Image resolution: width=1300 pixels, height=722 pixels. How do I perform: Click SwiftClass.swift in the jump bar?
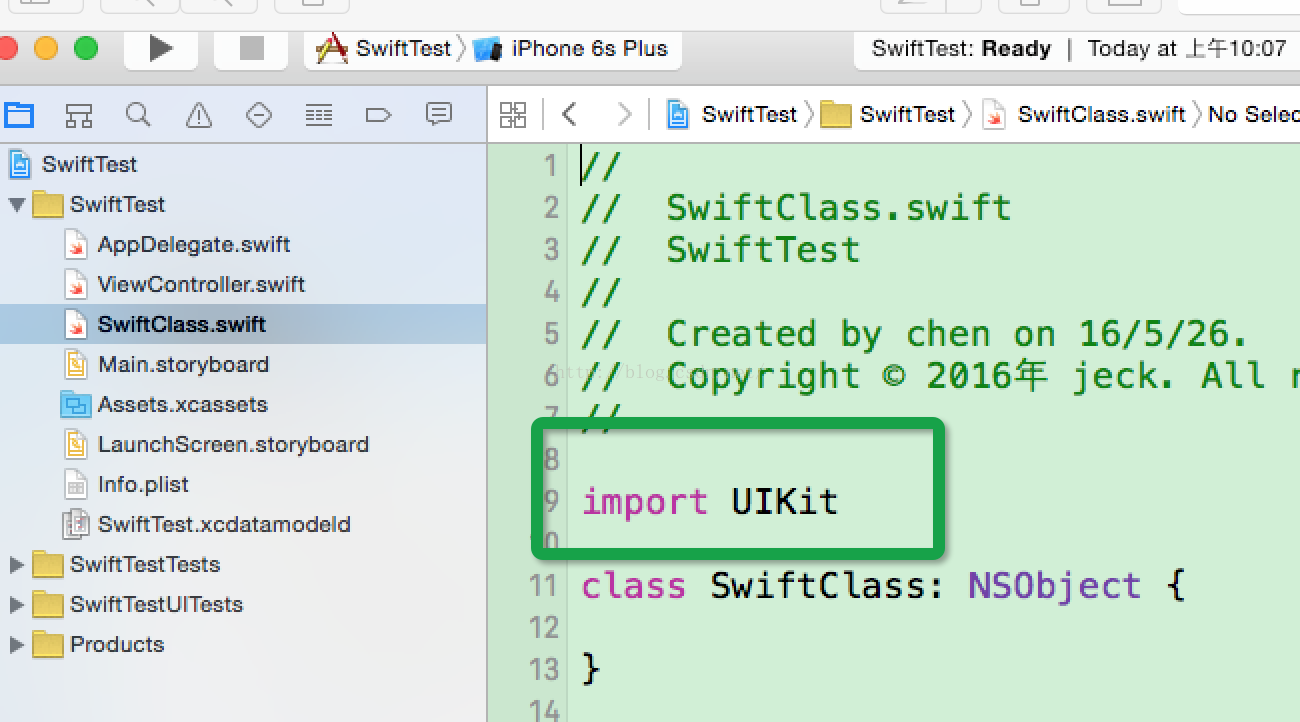point(1085,114)
